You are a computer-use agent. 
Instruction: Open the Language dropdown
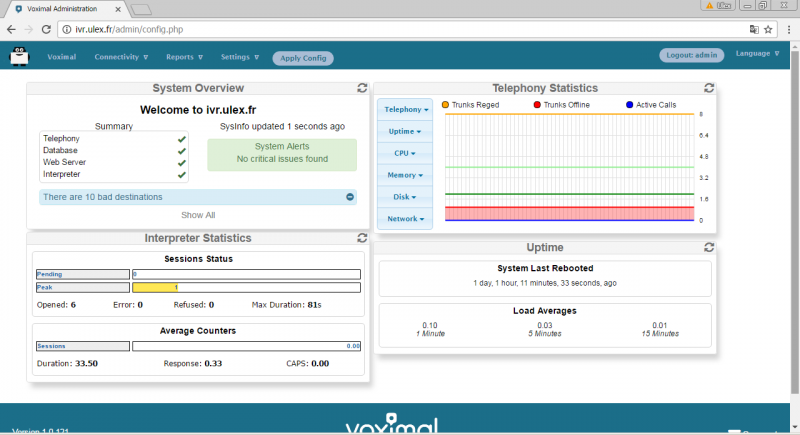pyautogui.click(x=757, y=54)
